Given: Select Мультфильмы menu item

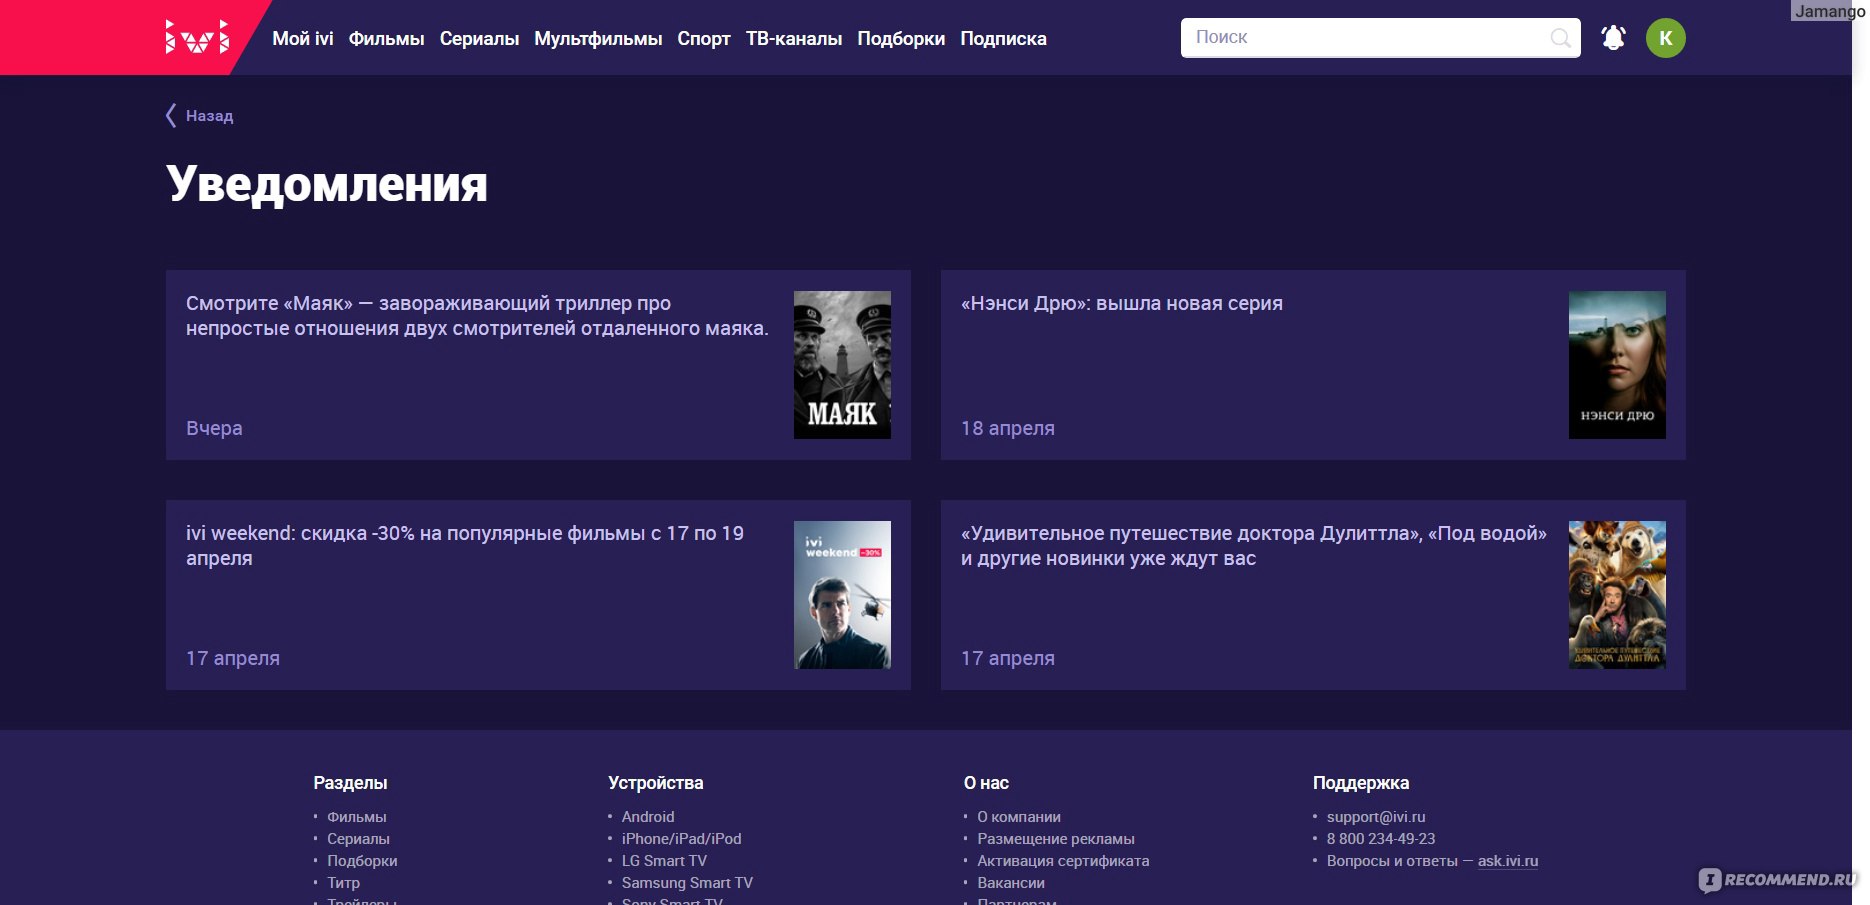Looking at the screenshot, I should [x=598, y=38].
